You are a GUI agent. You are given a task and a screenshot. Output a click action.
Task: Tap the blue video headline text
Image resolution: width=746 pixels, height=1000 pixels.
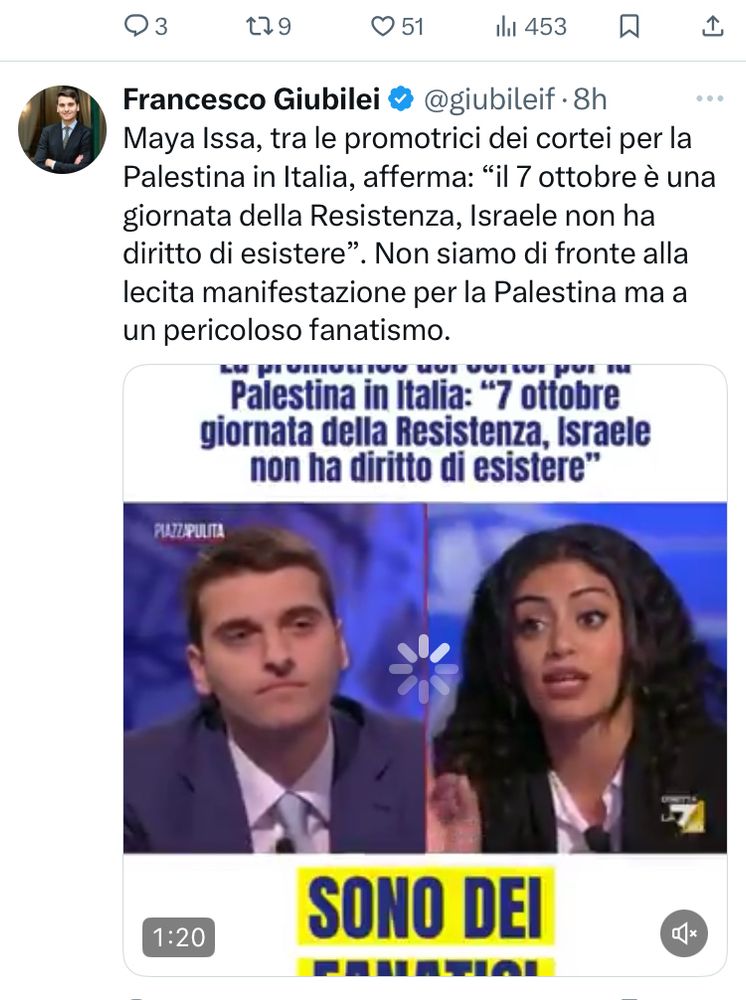coord(425,423)
